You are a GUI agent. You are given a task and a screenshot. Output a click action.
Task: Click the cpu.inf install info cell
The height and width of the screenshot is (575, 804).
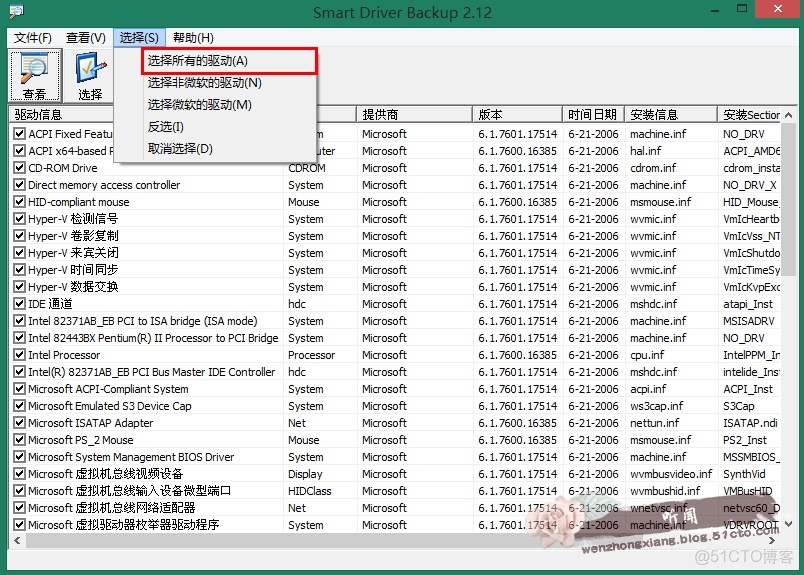[647, 354]
